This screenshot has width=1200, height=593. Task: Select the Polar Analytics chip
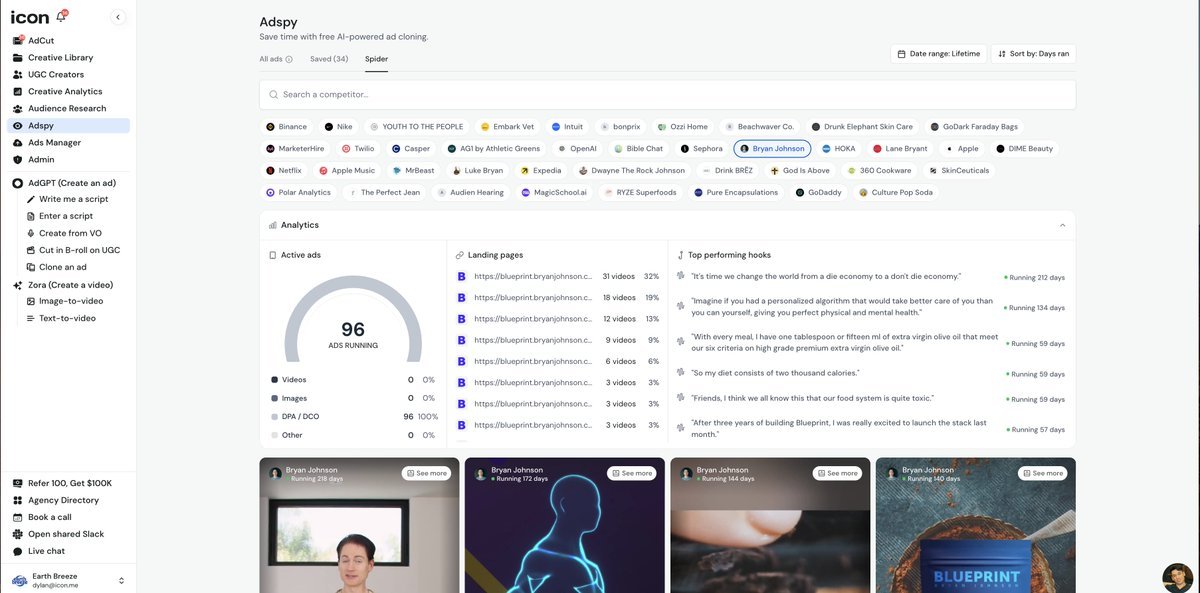tap(298, 193)
